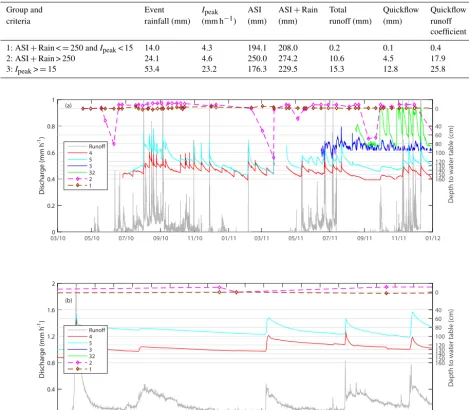469x410 pixels.
Task: Click quickflow value "12.8" in table
Action: coord(390,69)
